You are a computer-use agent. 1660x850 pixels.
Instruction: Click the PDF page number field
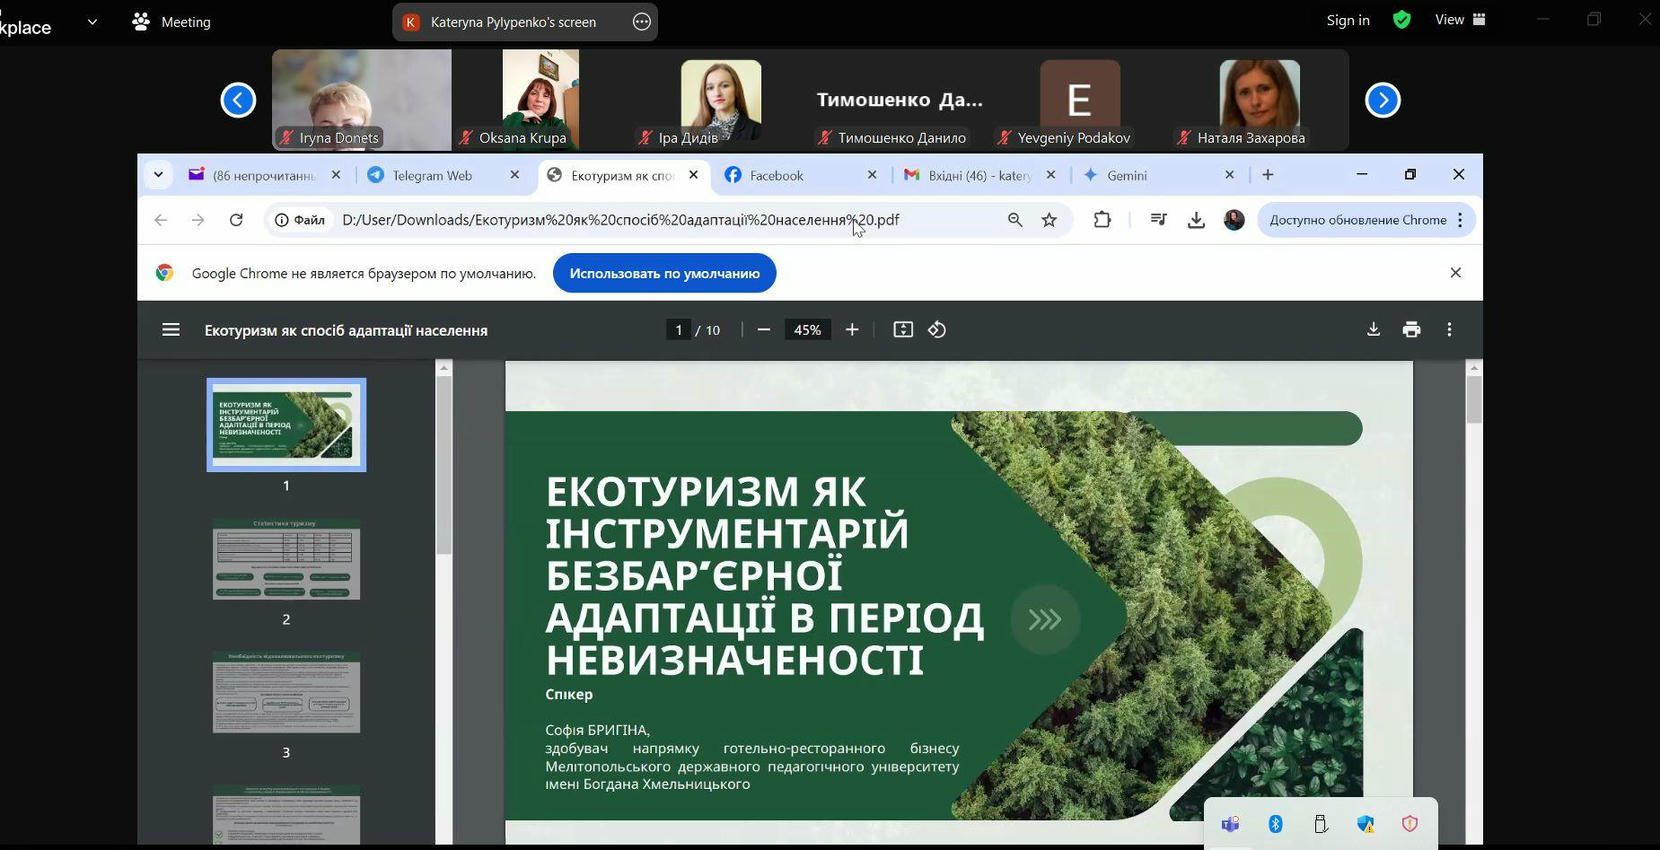678,330
